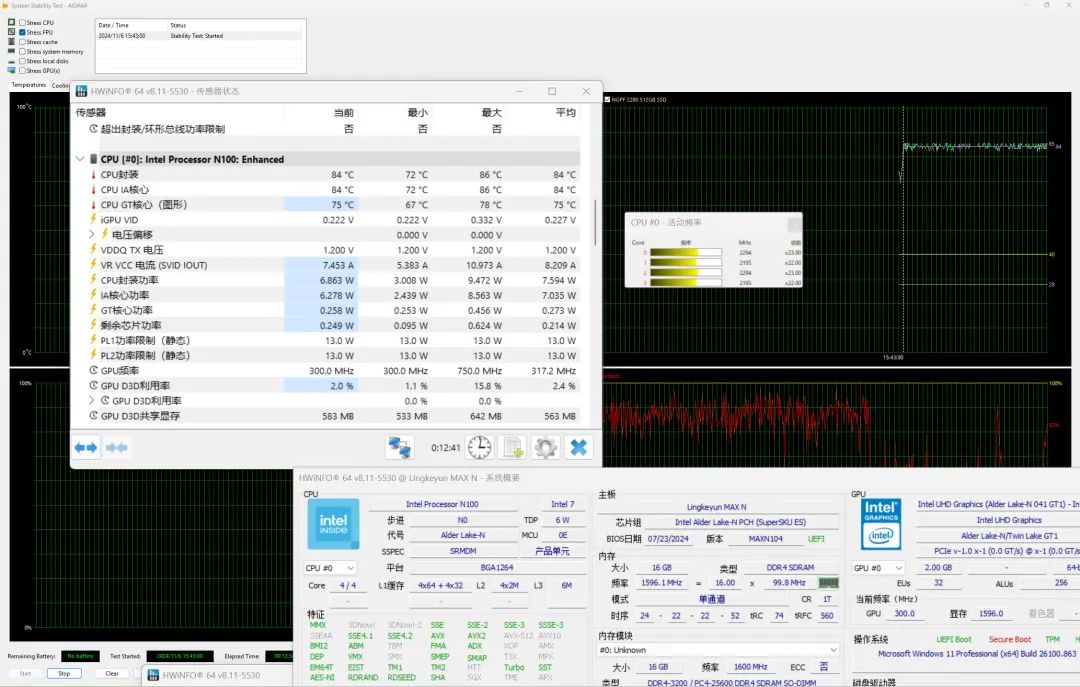Click the FPU icon next to Stress FPU
Image resolution: width=1080 pixels, height=687 pixels.
[11, 32]
